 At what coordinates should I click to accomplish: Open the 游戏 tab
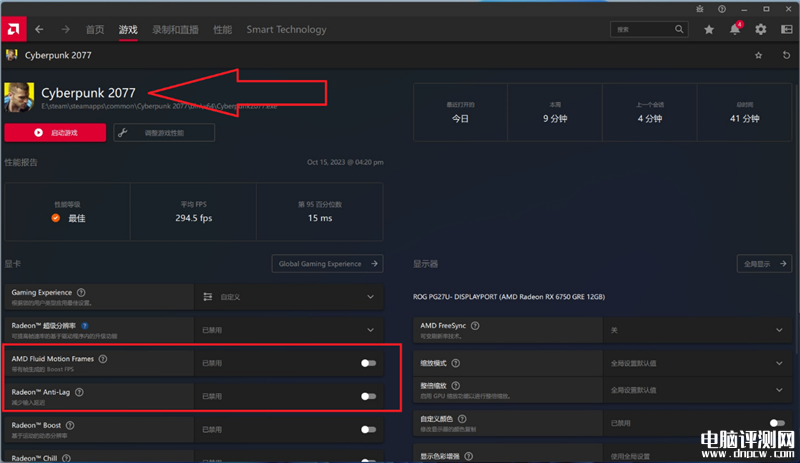128,30
